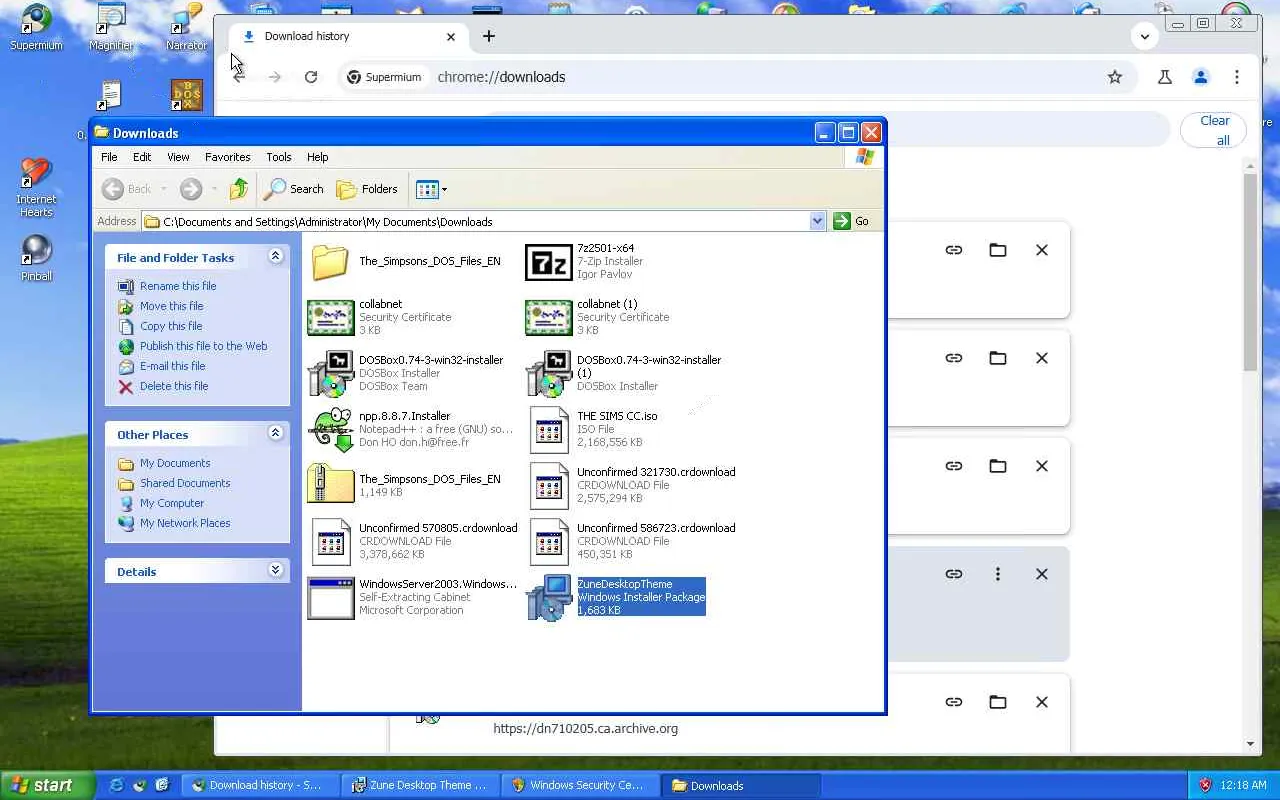1280x800 pixels.
Task: Copy link of the dn710205.ca.archive.org download
Action: pos(954,702)
